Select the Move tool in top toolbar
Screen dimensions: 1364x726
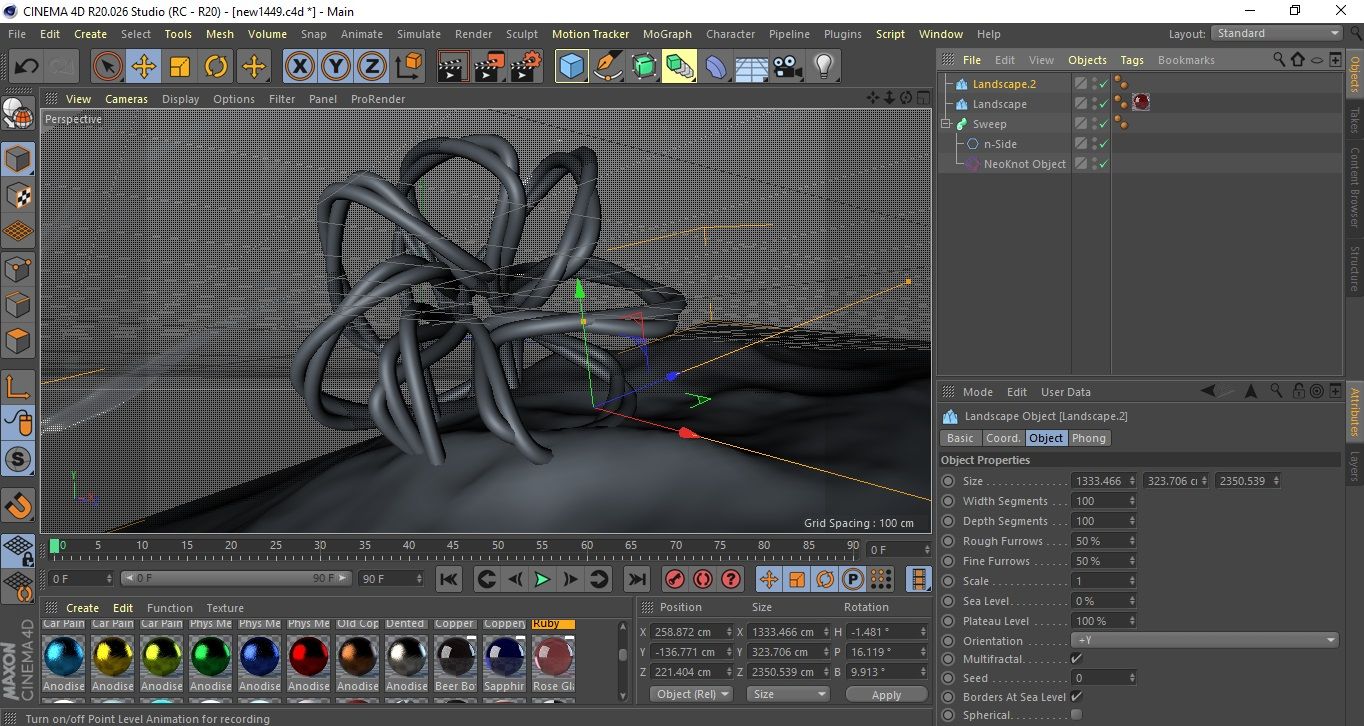144,67
